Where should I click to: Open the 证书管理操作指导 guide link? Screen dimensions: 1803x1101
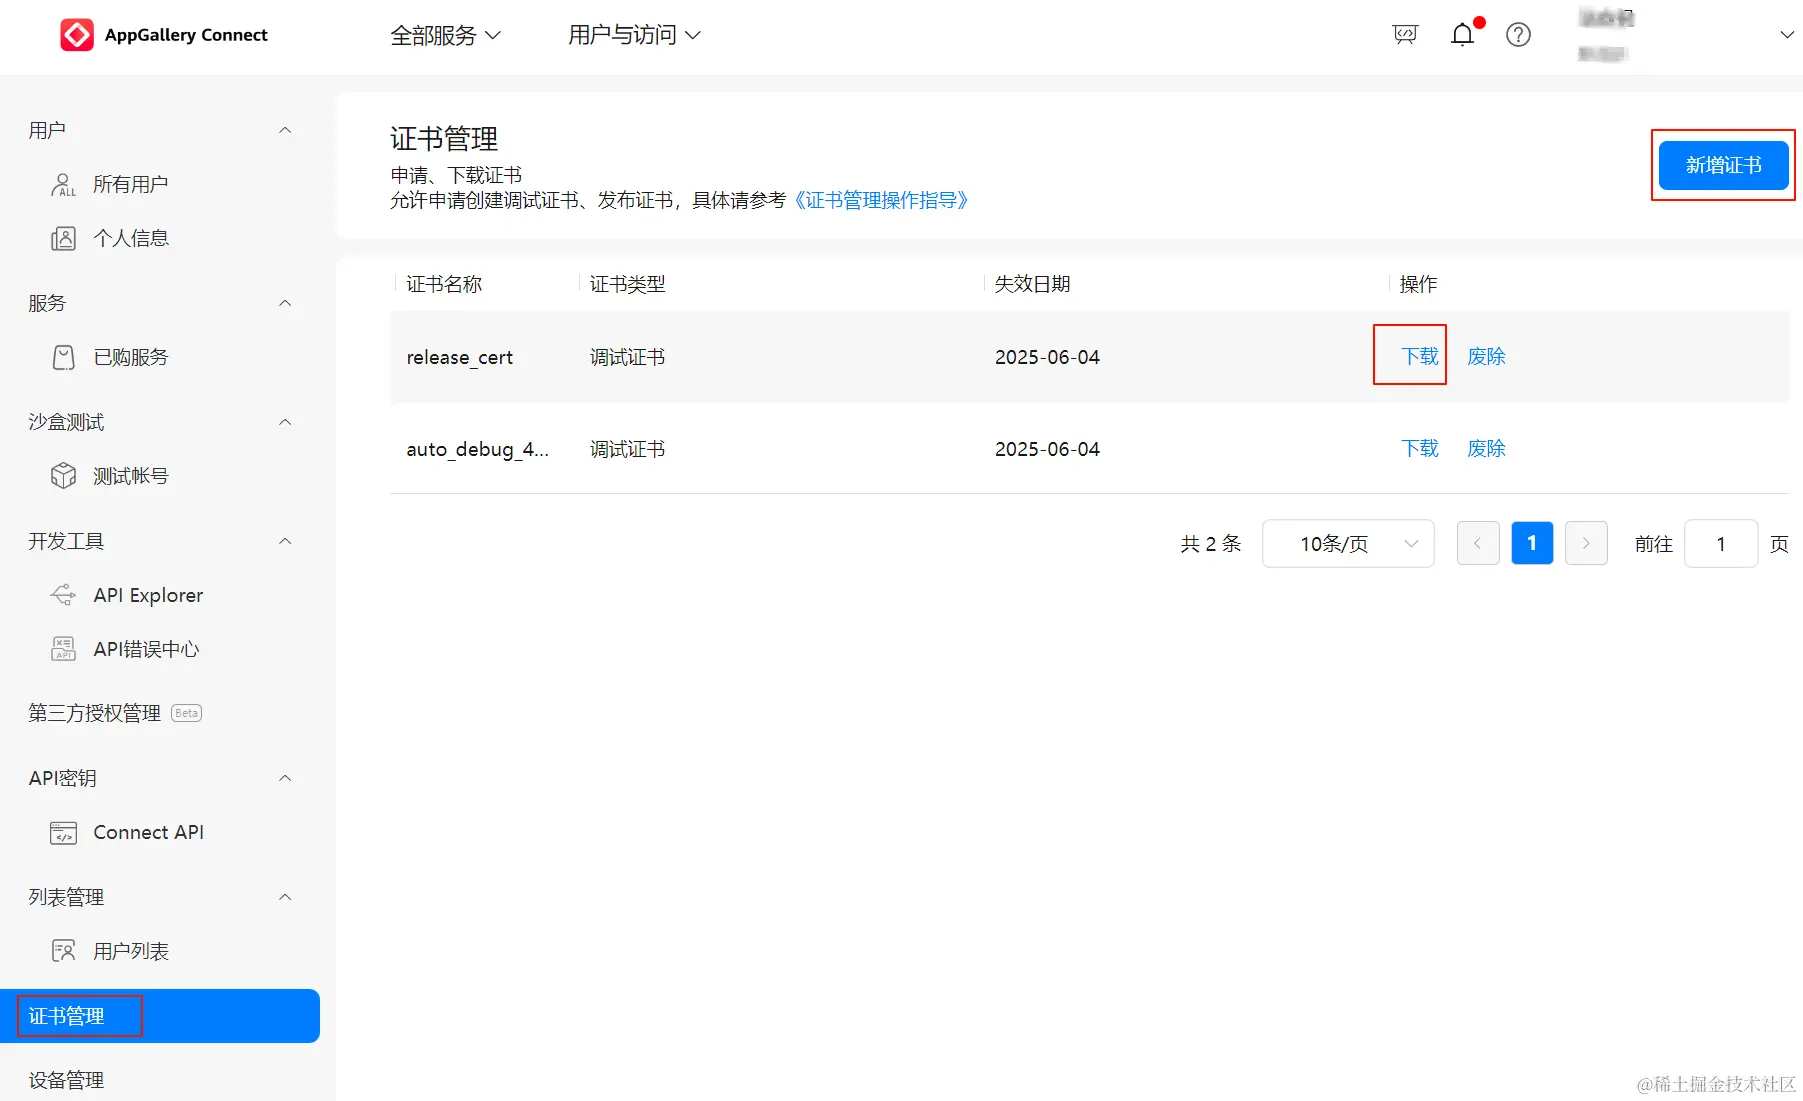tap(881, 200)
